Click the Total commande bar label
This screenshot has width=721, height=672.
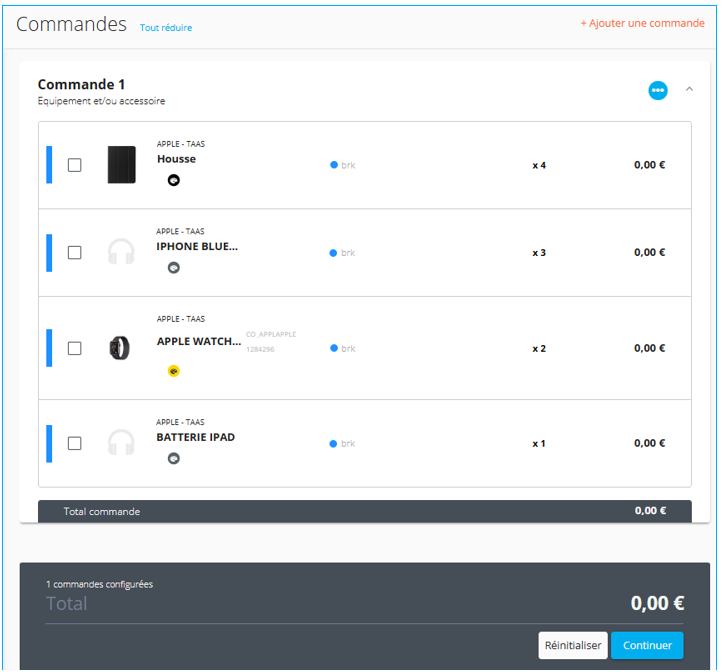click(x=102, y=511)
